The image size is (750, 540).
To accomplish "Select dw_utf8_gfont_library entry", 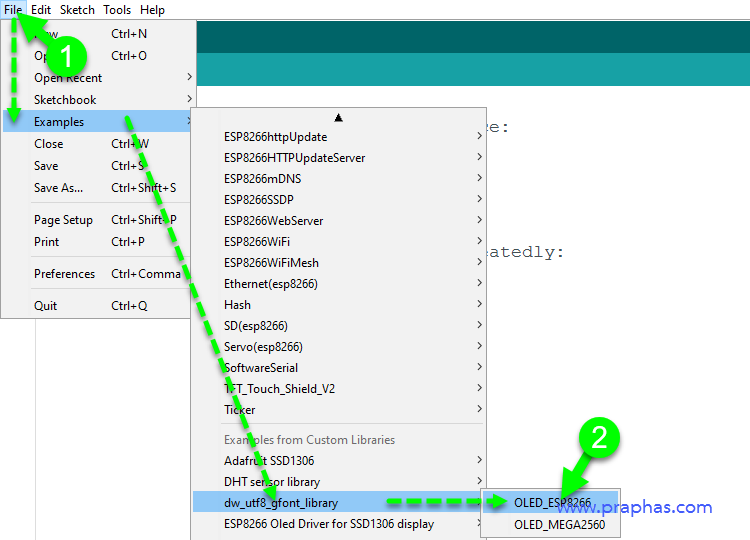I will point(339,503).
